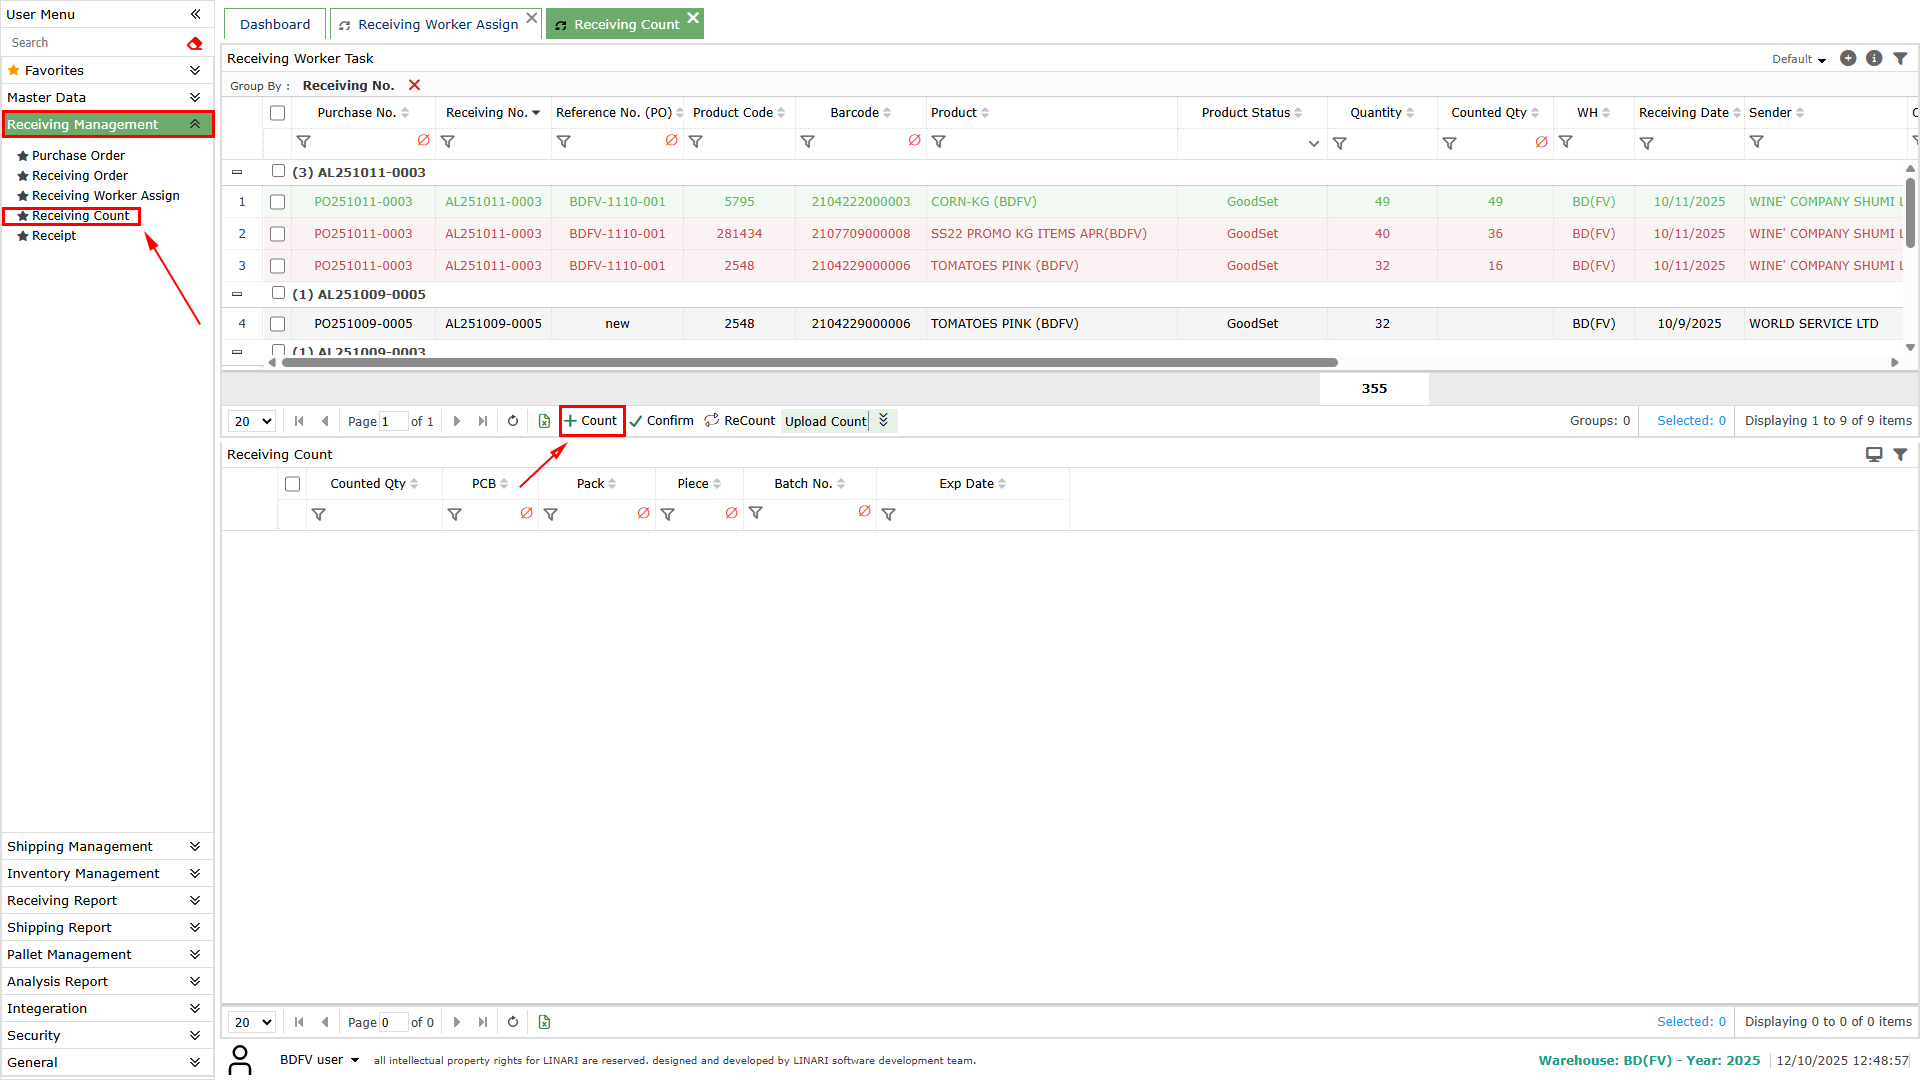Open the upper page size dropdown
1920x1080 pixels.
pyautogui.click(x=252, y=421)
